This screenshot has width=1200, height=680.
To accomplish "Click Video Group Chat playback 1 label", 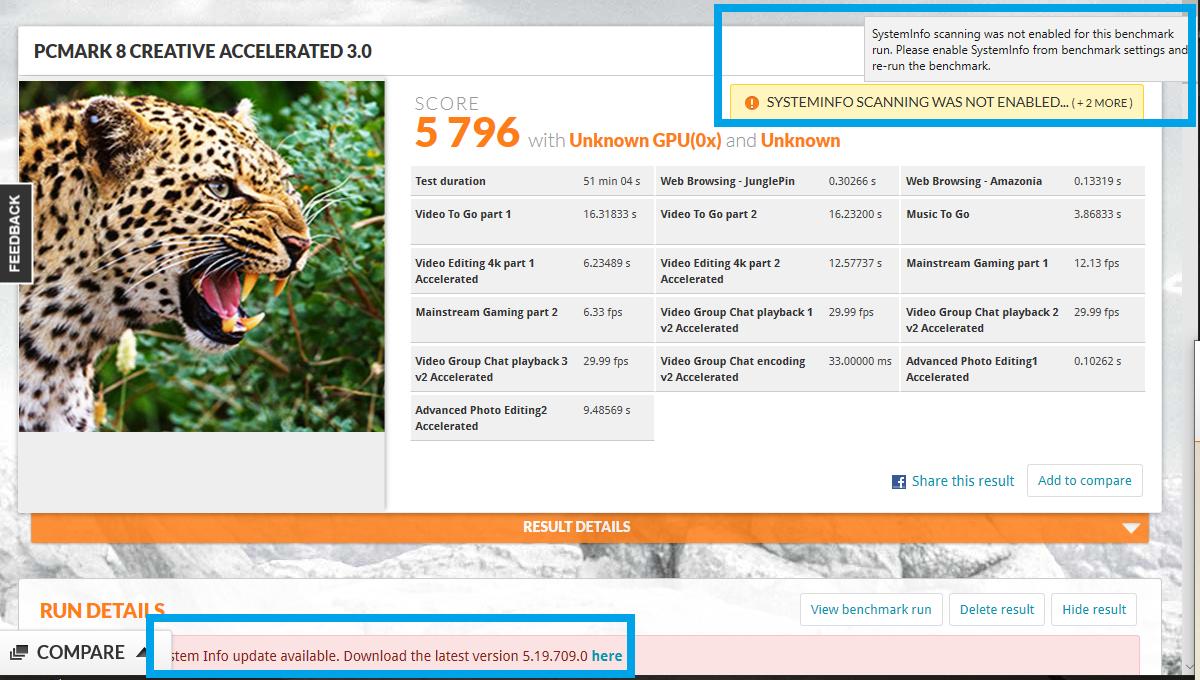I will coord(737,320).
